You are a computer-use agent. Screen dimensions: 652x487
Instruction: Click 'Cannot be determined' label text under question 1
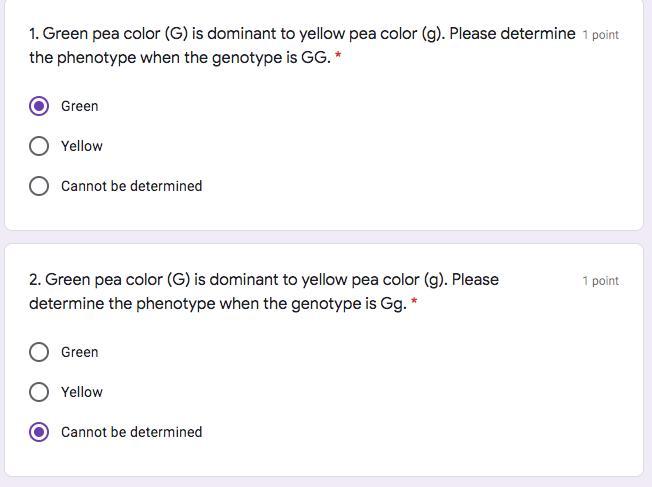click(131, 186)
